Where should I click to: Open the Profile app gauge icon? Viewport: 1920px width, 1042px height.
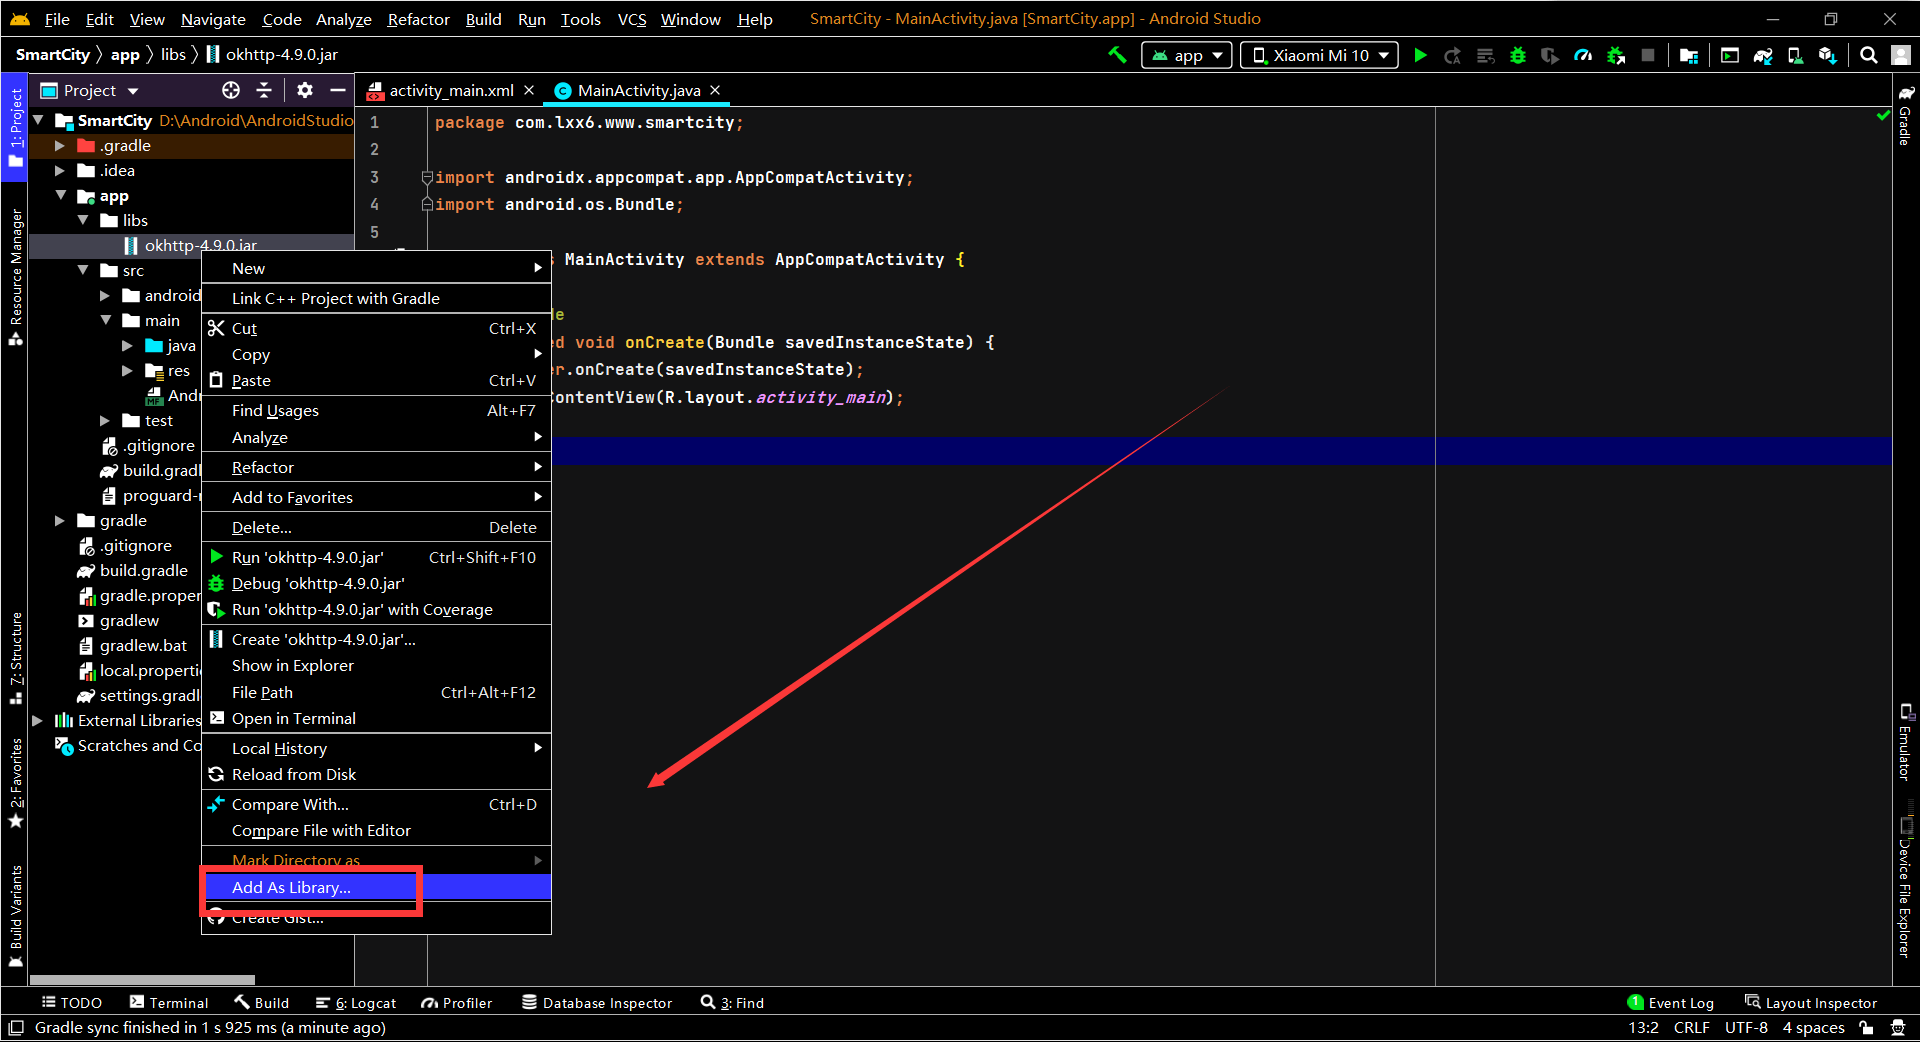click(1583, 55)
